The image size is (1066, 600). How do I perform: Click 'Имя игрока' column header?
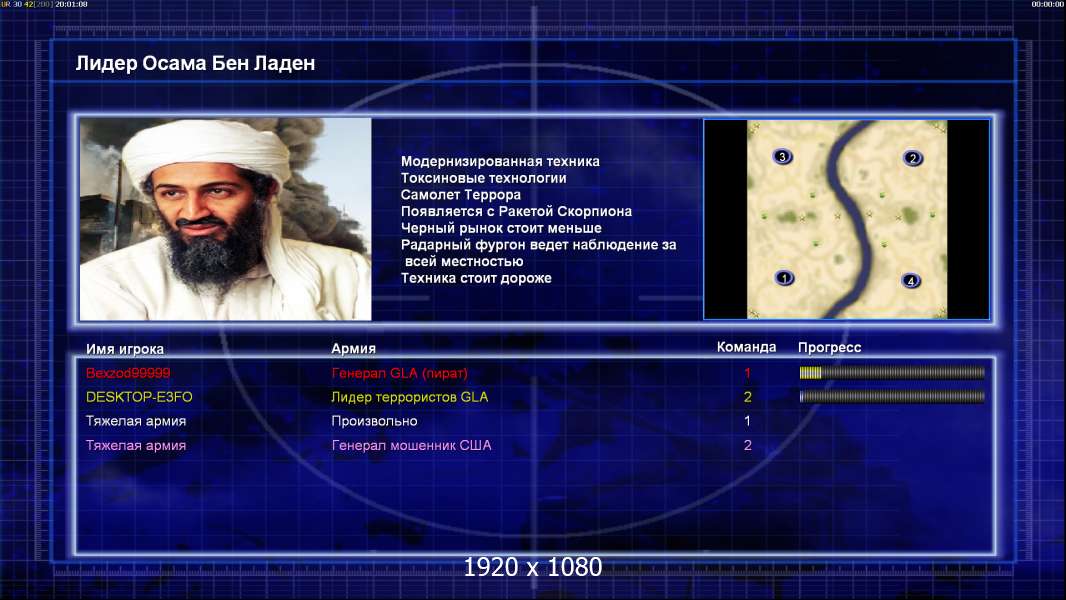(124, 349)
